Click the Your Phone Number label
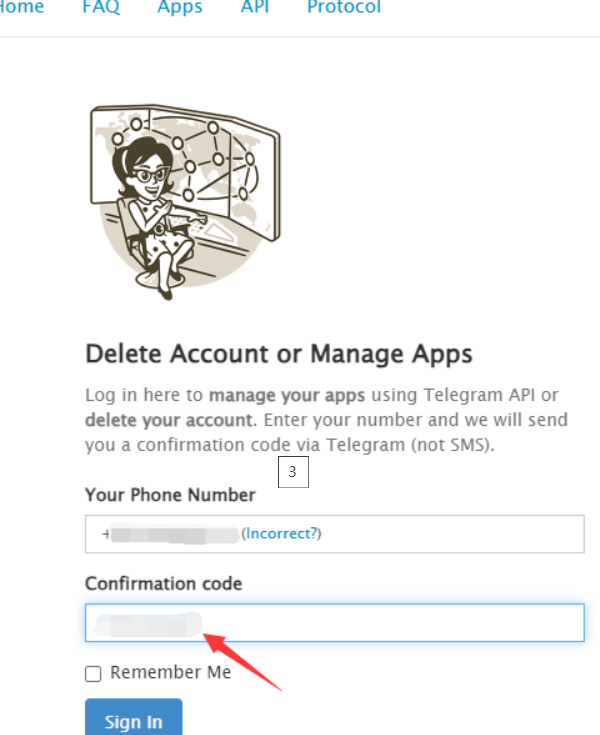The height and width of the screenshot is (735, 600). point(170,495)
